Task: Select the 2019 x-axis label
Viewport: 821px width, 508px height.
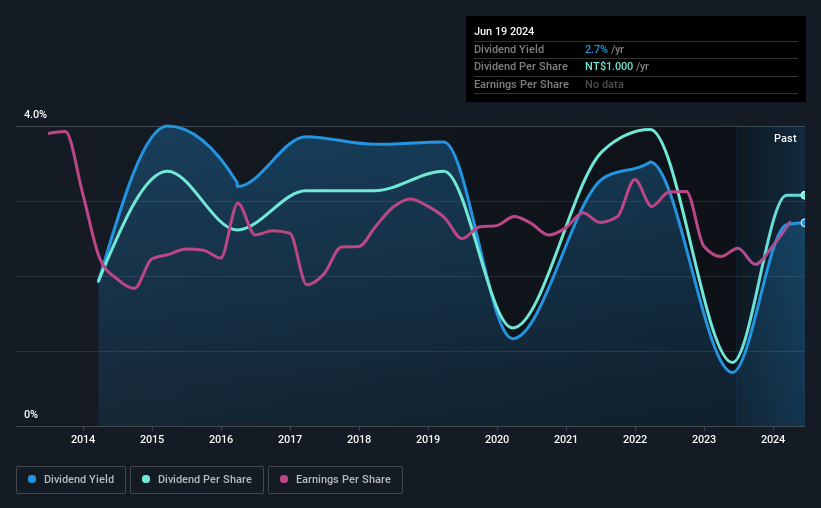Action: 428,439
